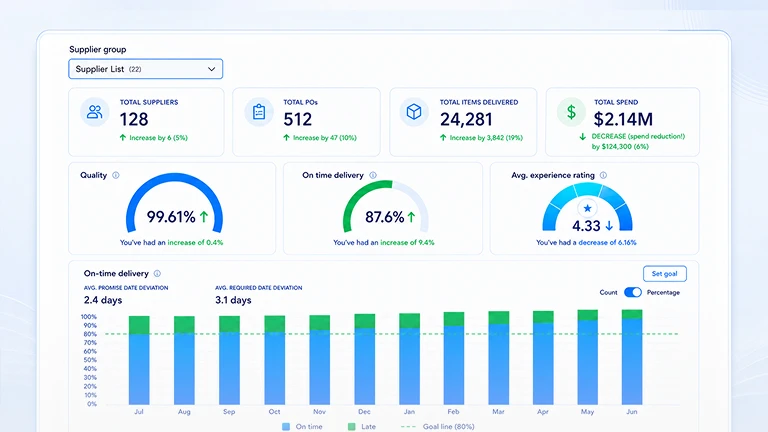The height and width of the screenshot is (432, 768).
Task: Click the blue down arrow beside 4.33
Action: tap(609, 225)
